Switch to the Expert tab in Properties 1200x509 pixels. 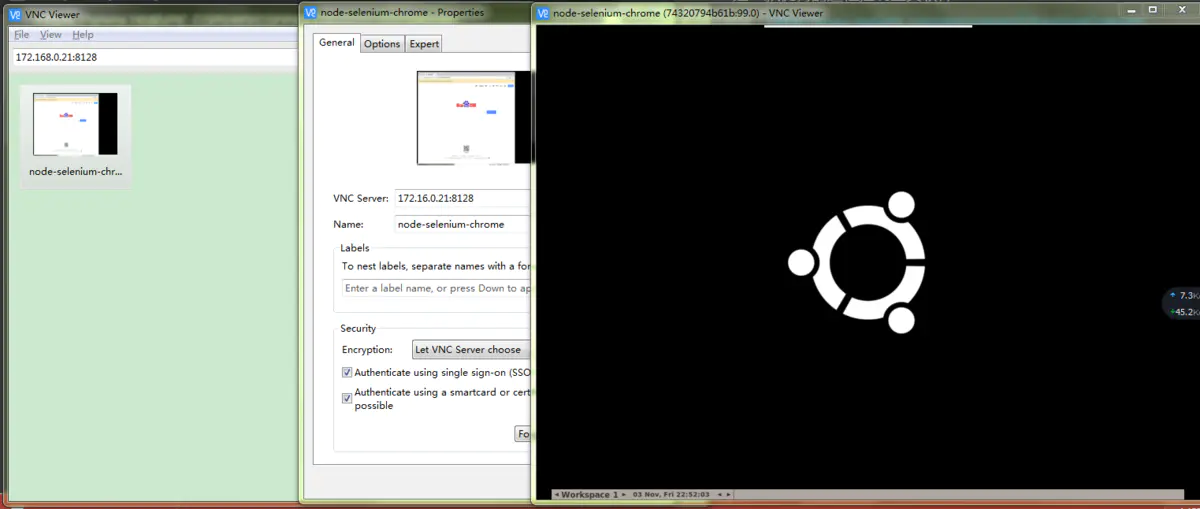click(424, 43)
